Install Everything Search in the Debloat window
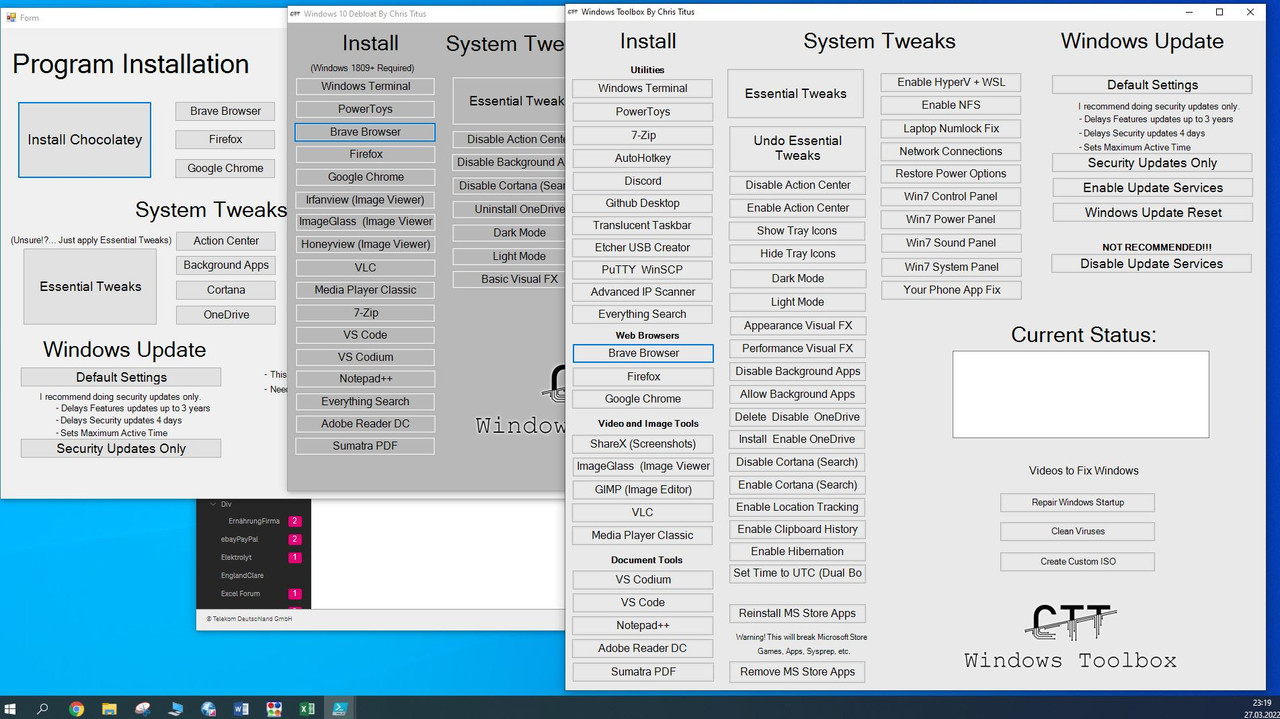 365,401
